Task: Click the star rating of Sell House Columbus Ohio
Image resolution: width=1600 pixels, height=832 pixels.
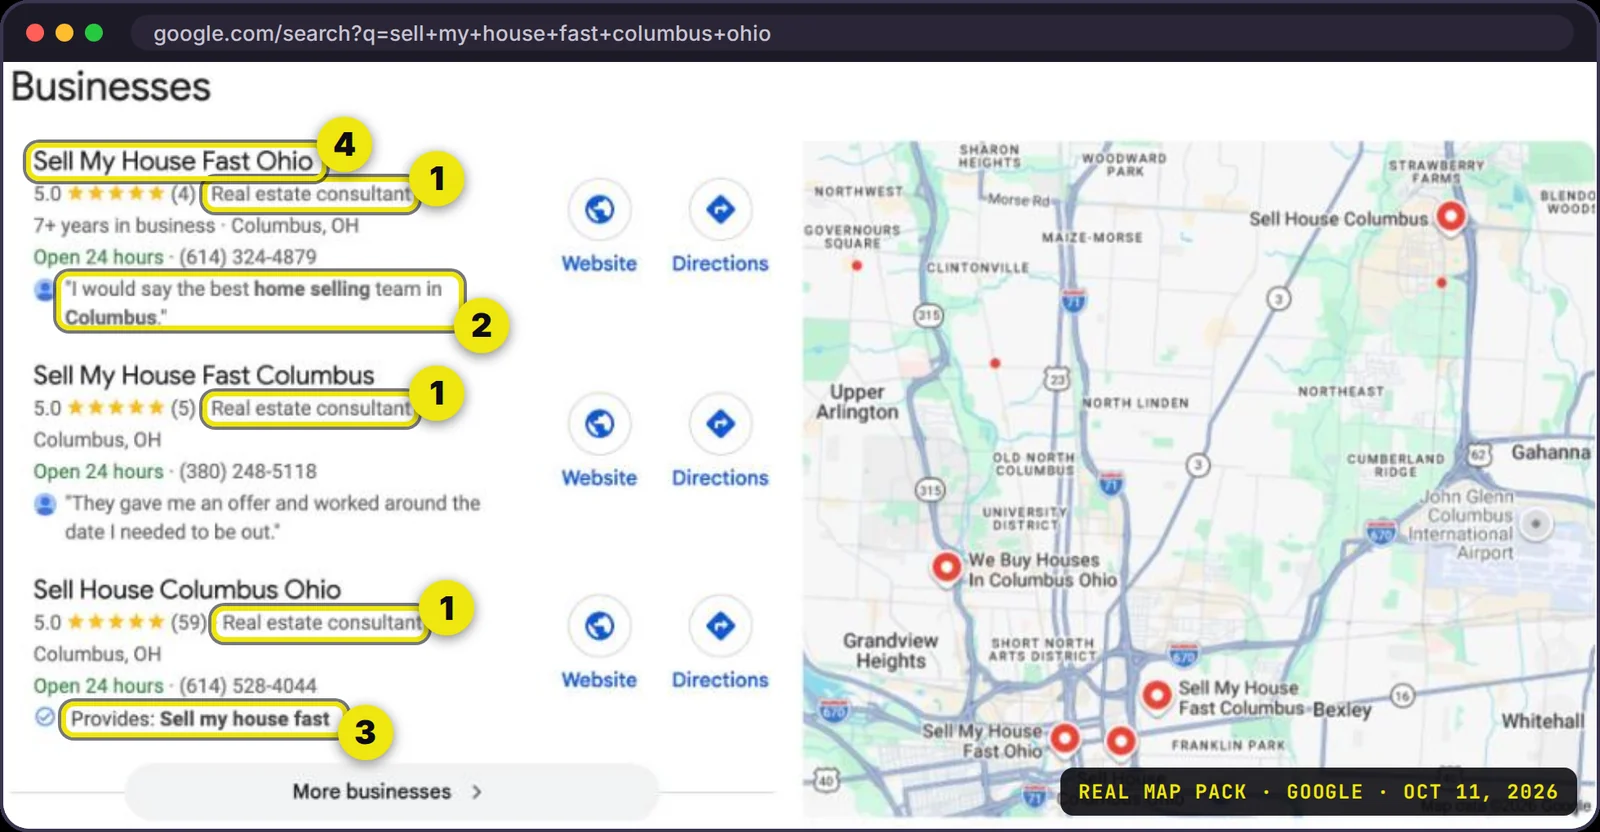Action: coord(116,622)
